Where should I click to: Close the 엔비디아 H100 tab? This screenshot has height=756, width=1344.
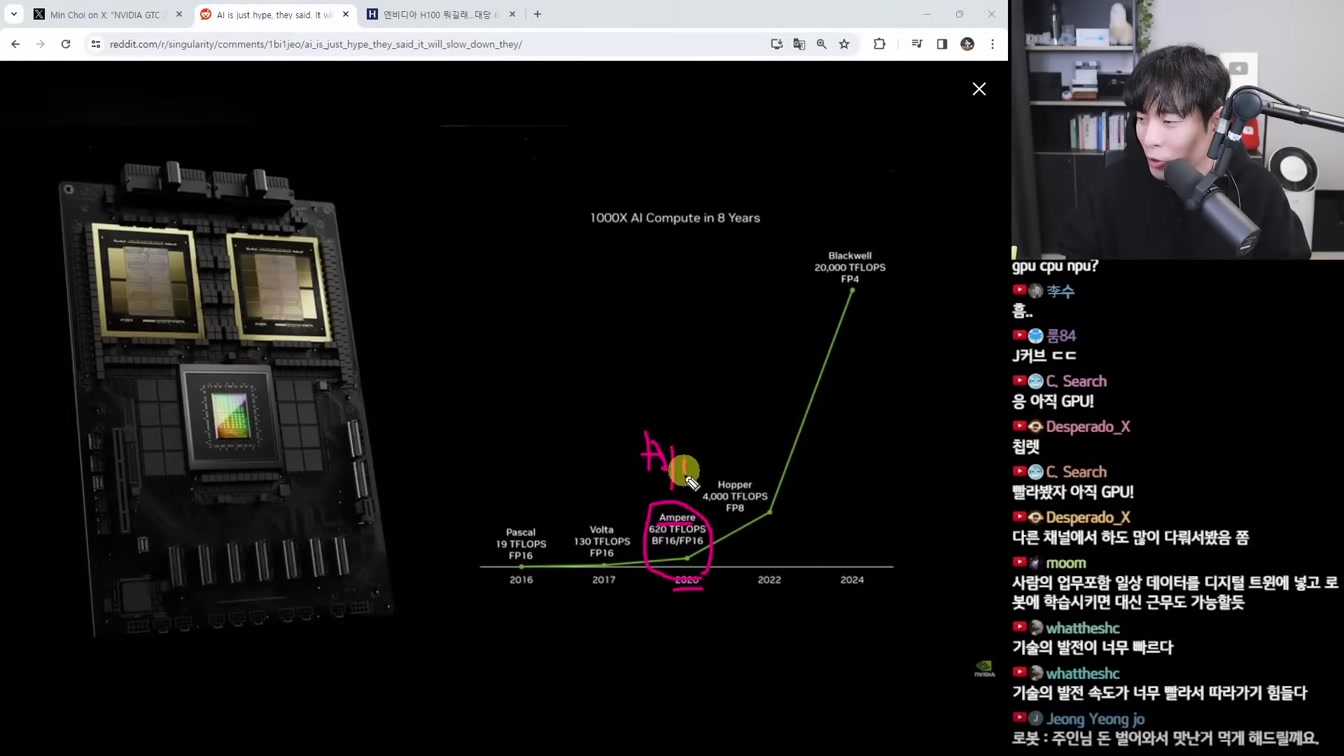[512, 15]
